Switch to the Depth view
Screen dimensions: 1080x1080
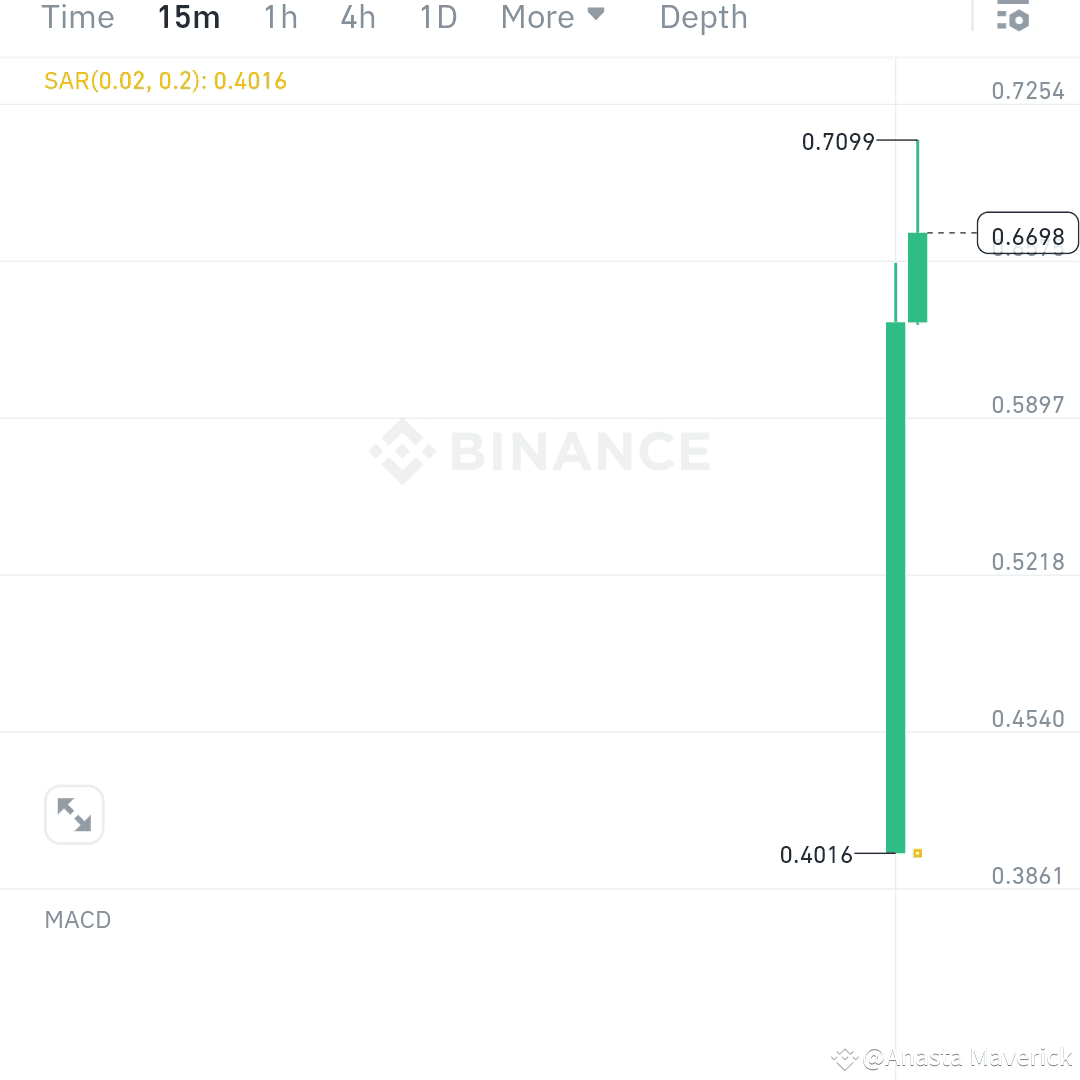point(703,16)
